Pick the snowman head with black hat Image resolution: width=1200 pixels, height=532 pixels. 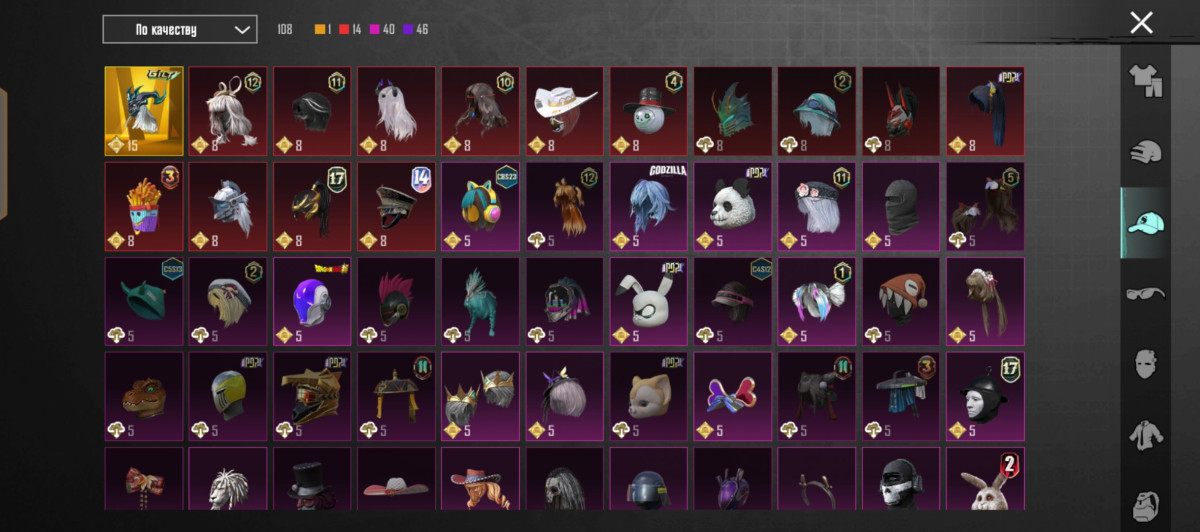point(649,111)
